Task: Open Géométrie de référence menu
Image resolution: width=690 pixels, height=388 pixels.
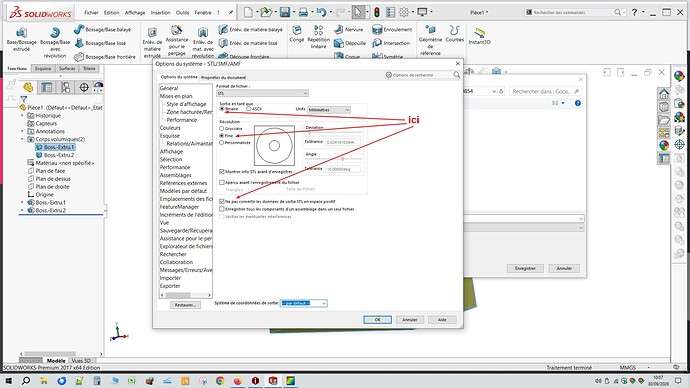Action: click(430, 40)
